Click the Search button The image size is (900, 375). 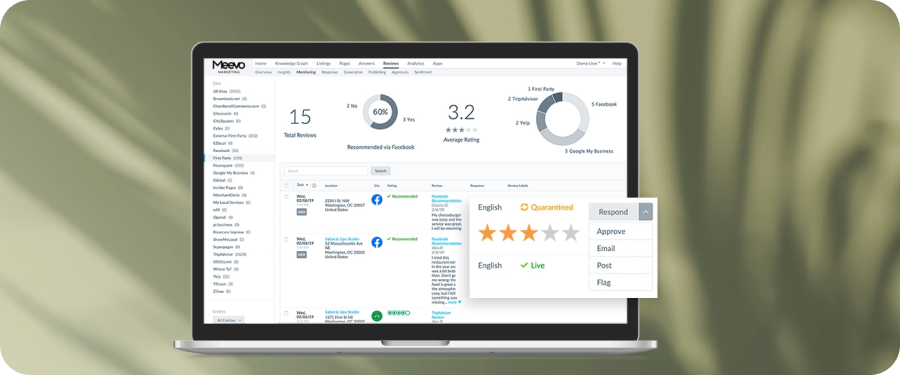(x=381, y=171)
